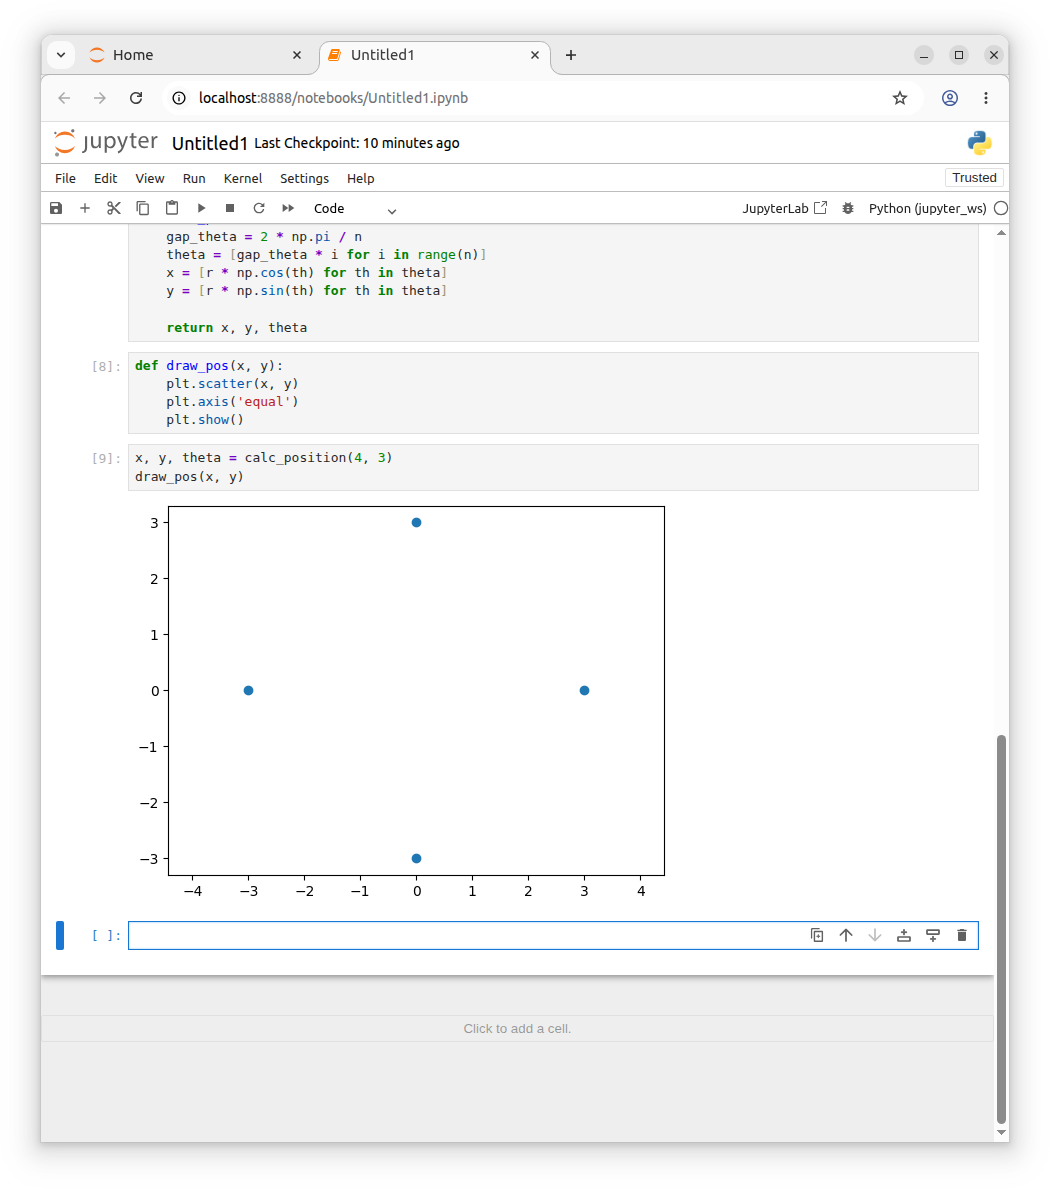
Task: Go back in browser history
Action: point(64,98)
